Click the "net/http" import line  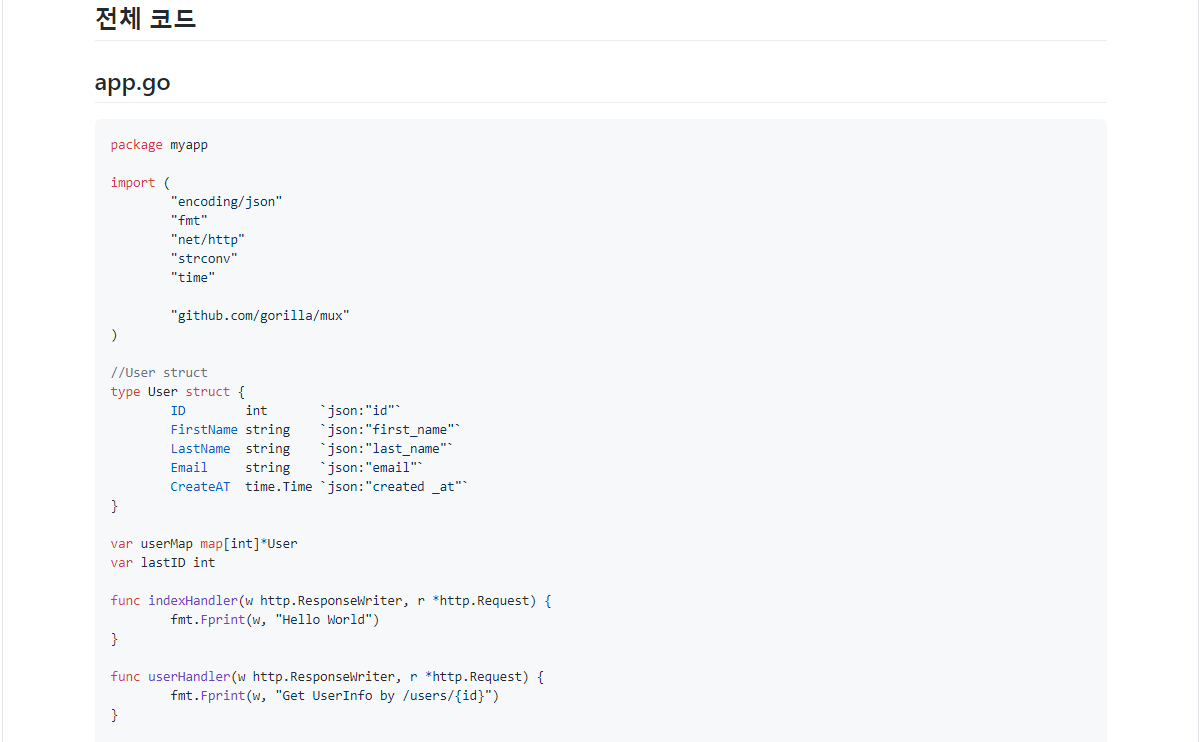pos(208,240)
